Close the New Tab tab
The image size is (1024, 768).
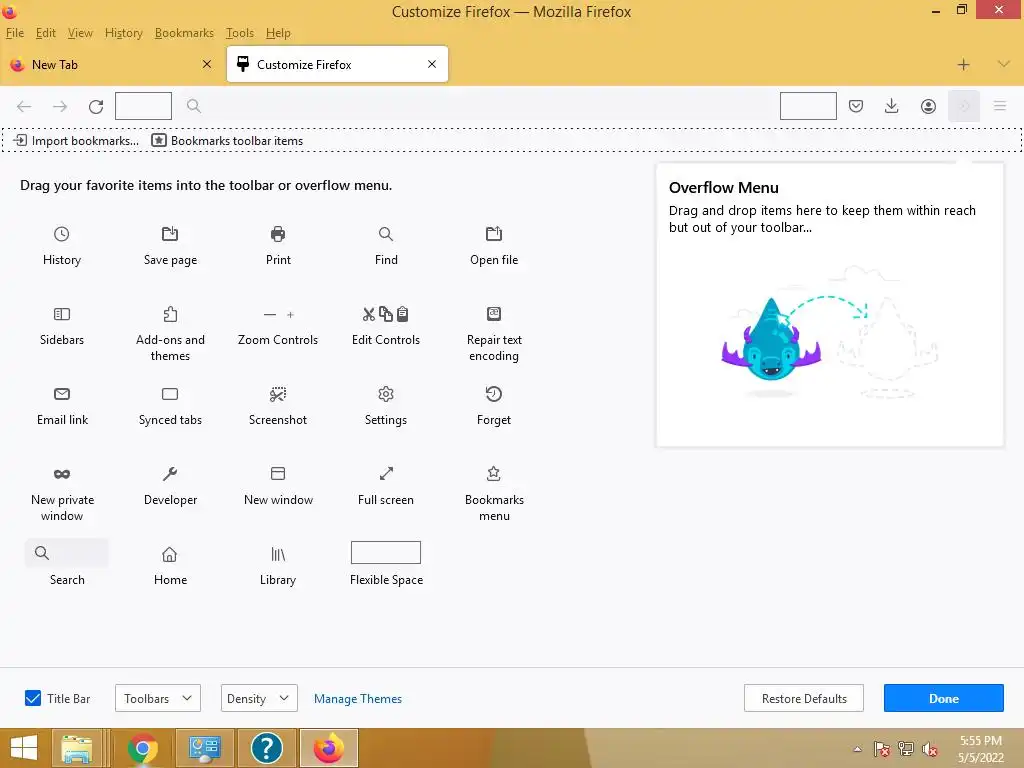[x=207, y=64]
